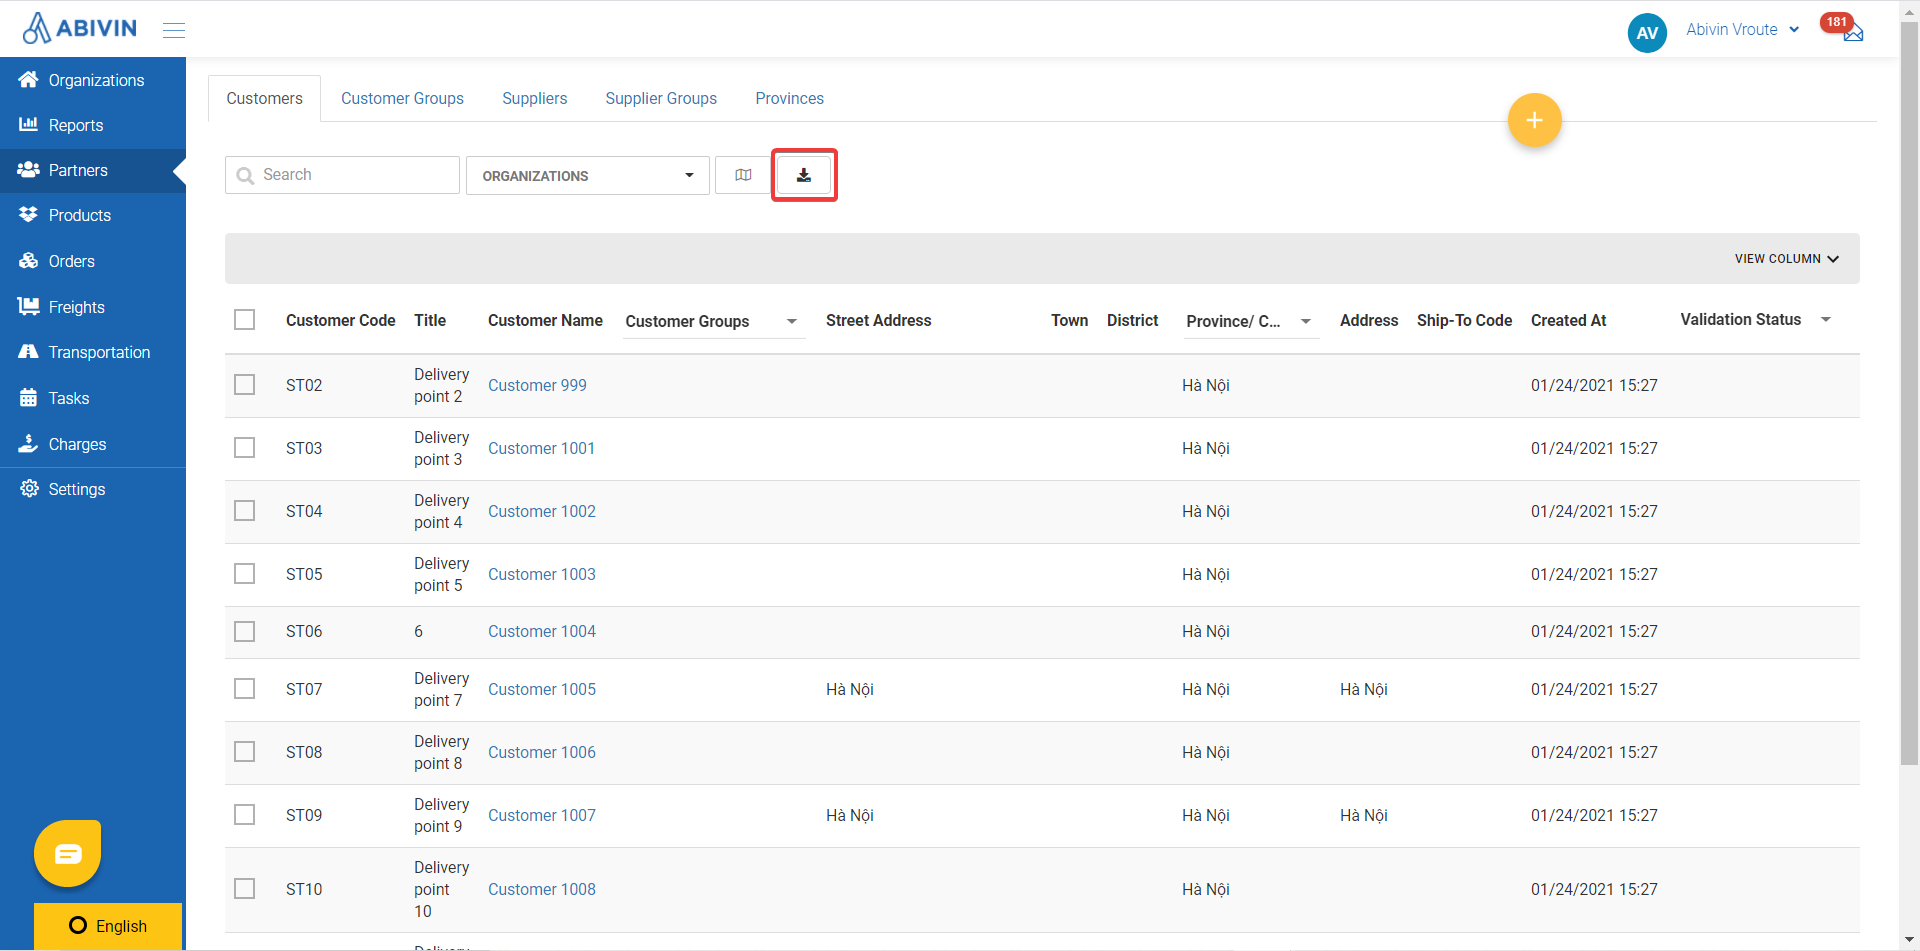
Task: Click the Charges hand icon
Action: (28, 443)
